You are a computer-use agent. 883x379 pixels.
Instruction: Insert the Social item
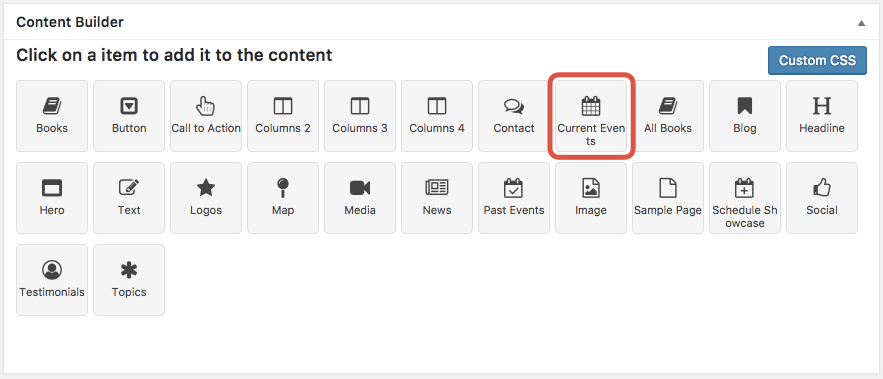pyautogui.click(x=822, y=198)
